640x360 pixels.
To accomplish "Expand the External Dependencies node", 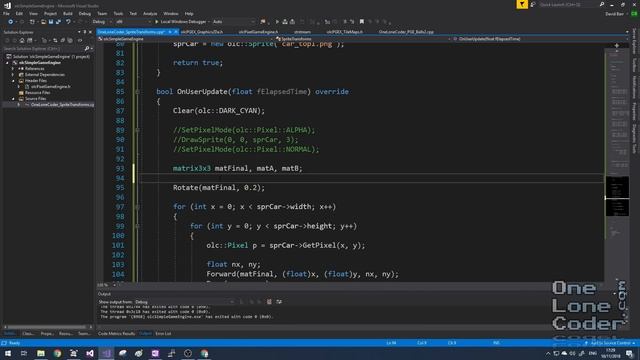I will click(13, 75).
